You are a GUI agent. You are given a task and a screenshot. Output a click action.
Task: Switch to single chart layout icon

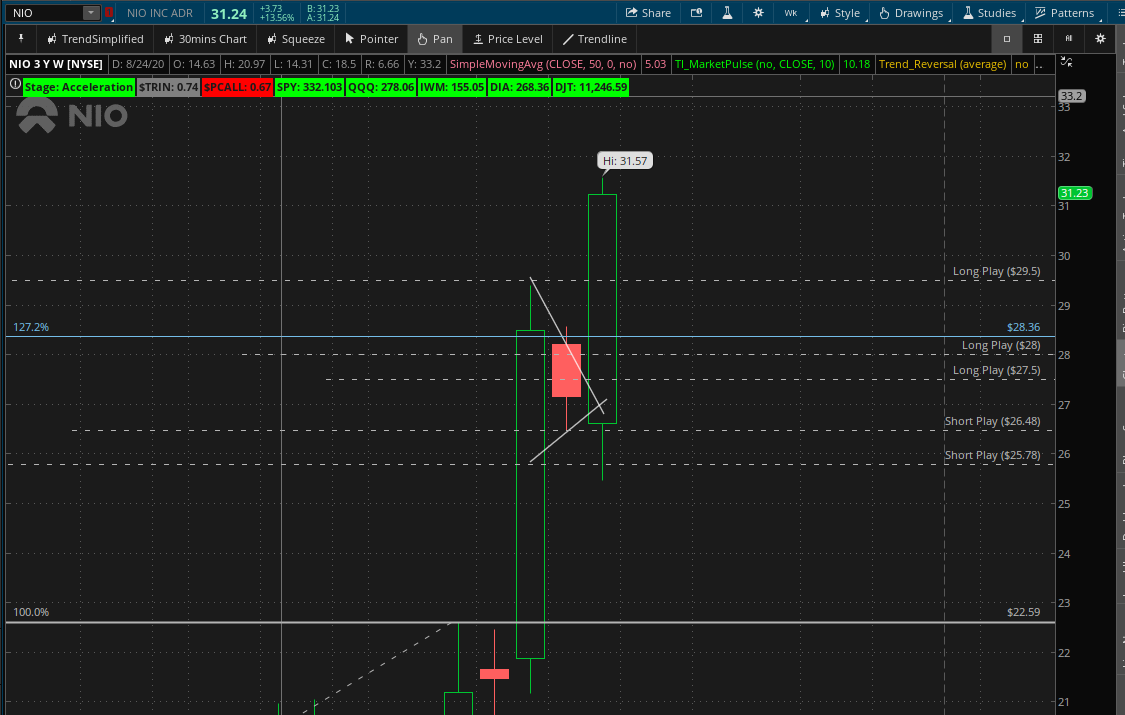pos(1007,39)
